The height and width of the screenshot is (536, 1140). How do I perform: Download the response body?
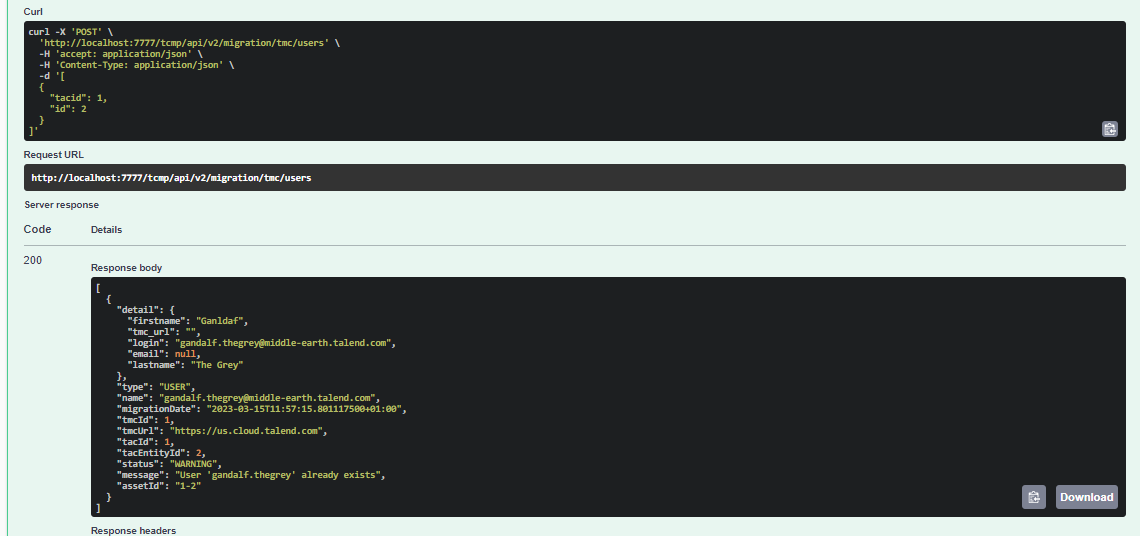click(x=1086, y=497)
